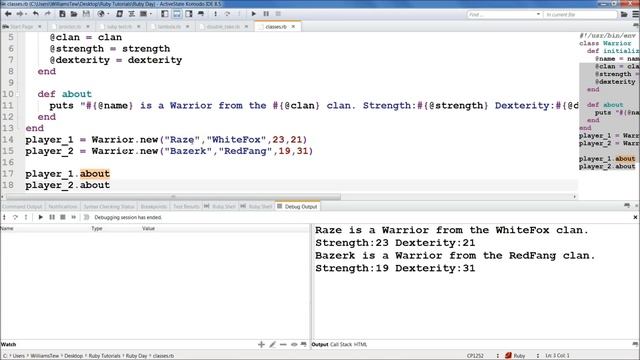Screen dimensions: 640x360
Task: Switch to the double_take.rb tab
Action: [222, 27]
